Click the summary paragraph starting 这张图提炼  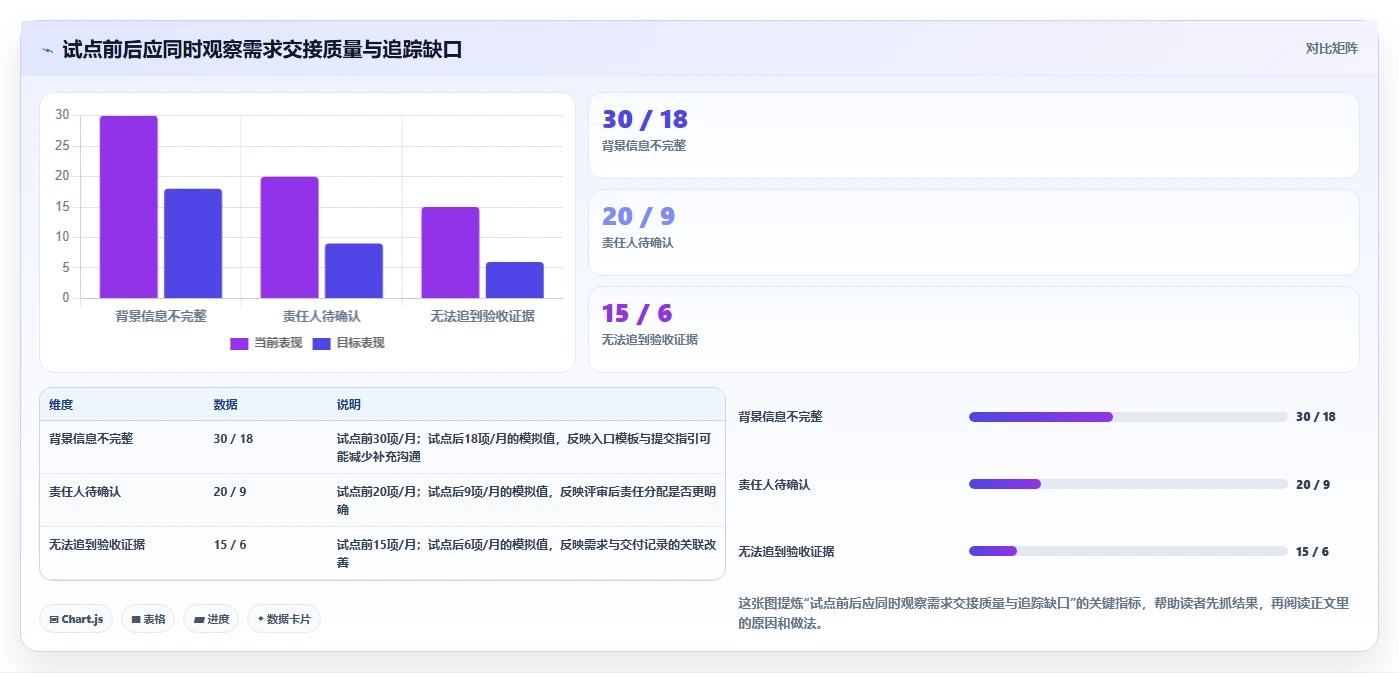point(1044,613)
